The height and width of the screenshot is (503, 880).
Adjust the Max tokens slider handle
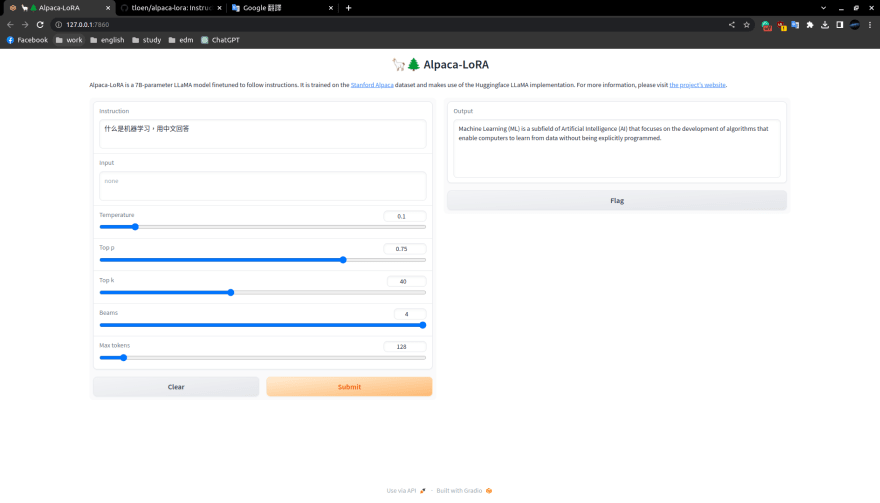pyautogui.click(x=123, y=358)
